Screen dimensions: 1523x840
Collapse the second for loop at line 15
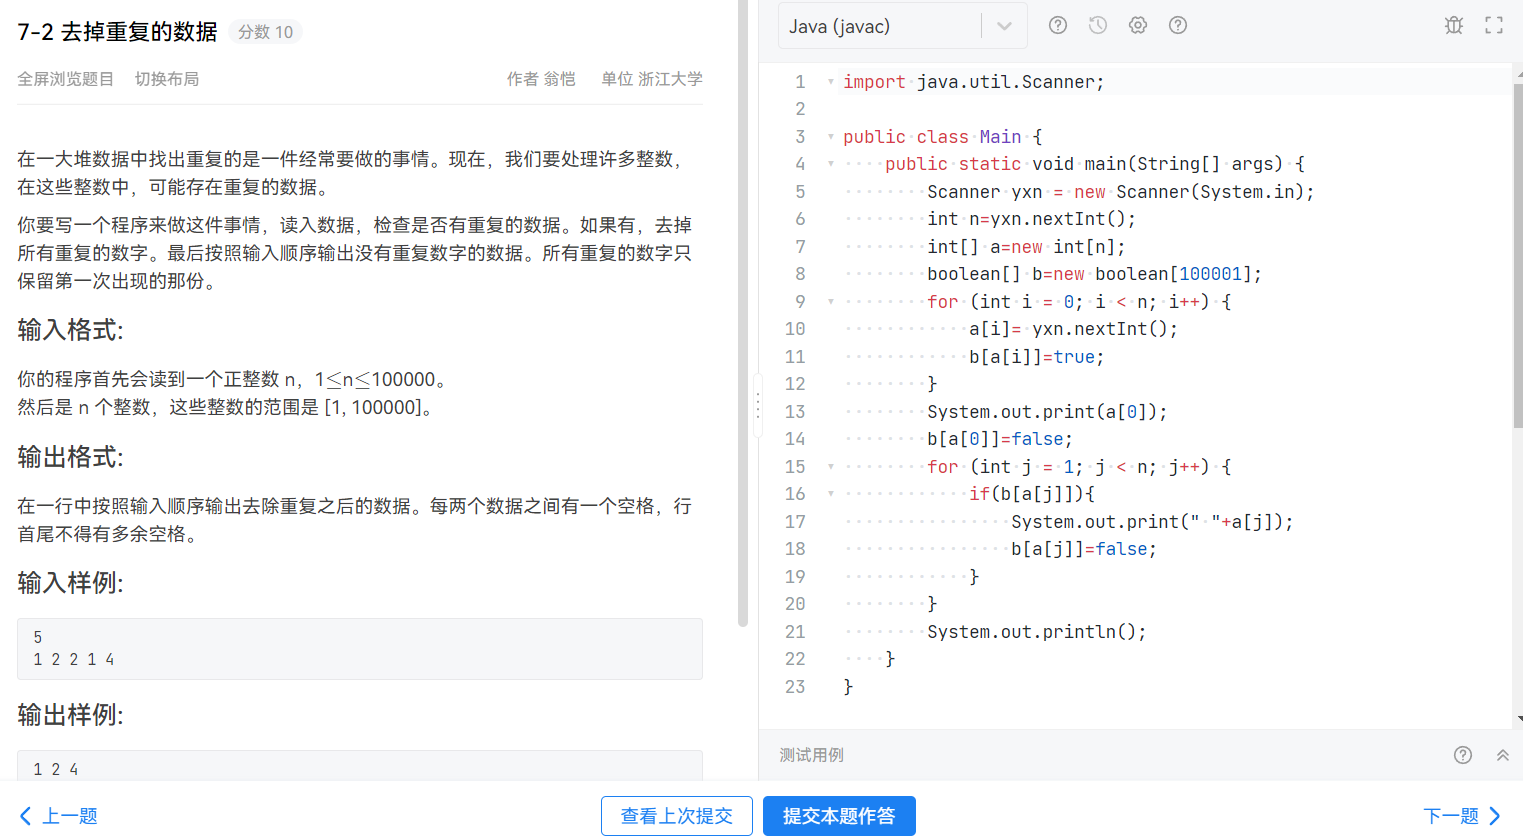pos(830,467)
